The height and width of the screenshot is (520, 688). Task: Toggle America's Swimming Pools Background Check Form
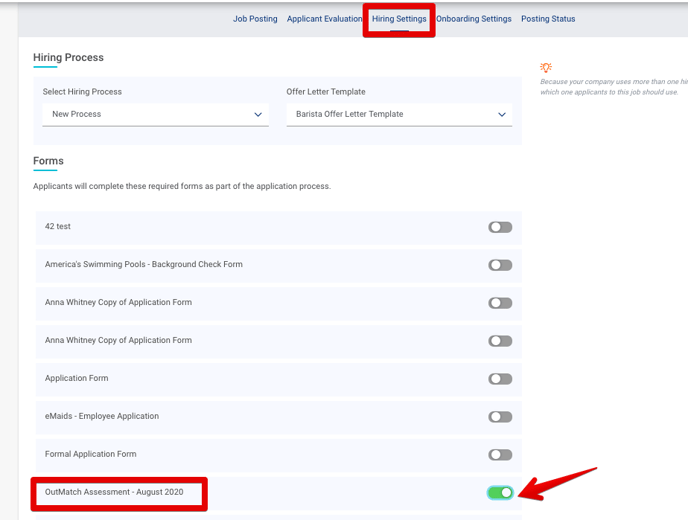[x=500, y=265]
